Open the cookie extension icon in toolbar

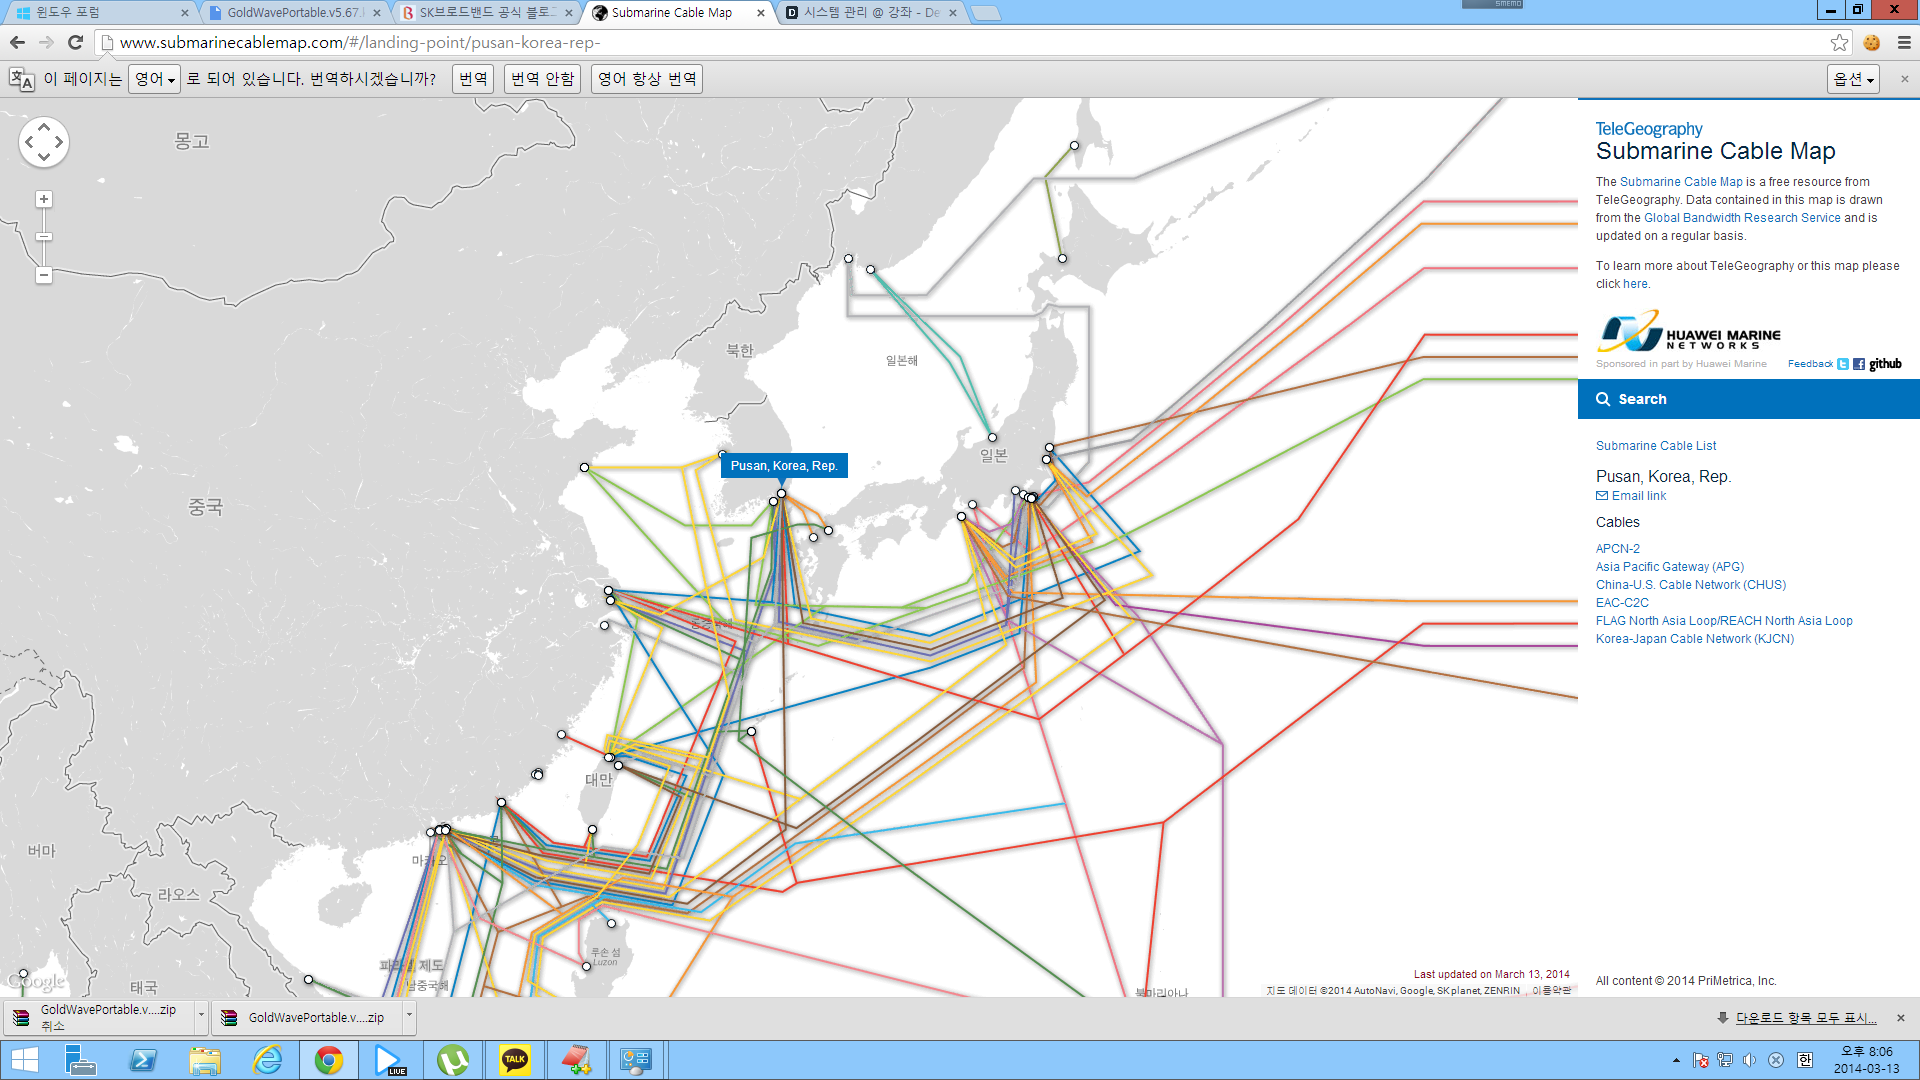[x=1872, y=42]
